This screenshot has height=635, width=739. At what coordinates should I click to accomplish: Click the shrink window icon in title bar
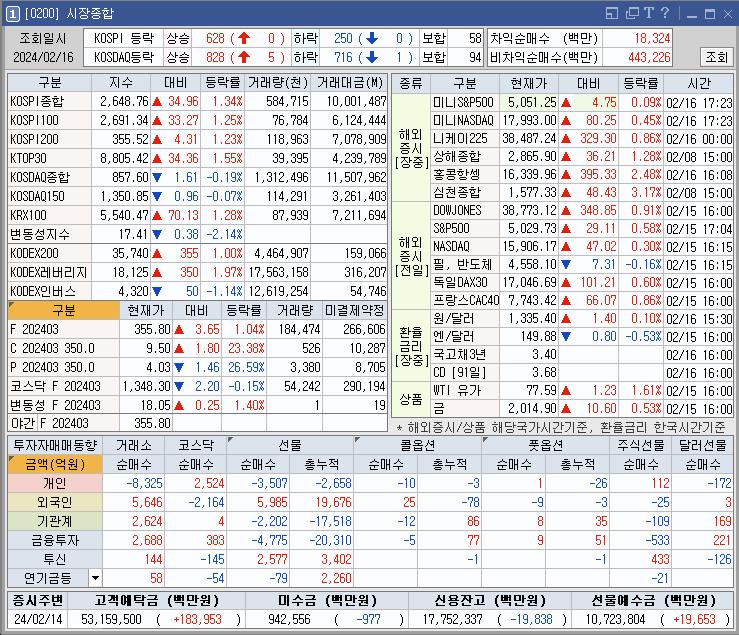pyautogui.click(x=611, y=13)
